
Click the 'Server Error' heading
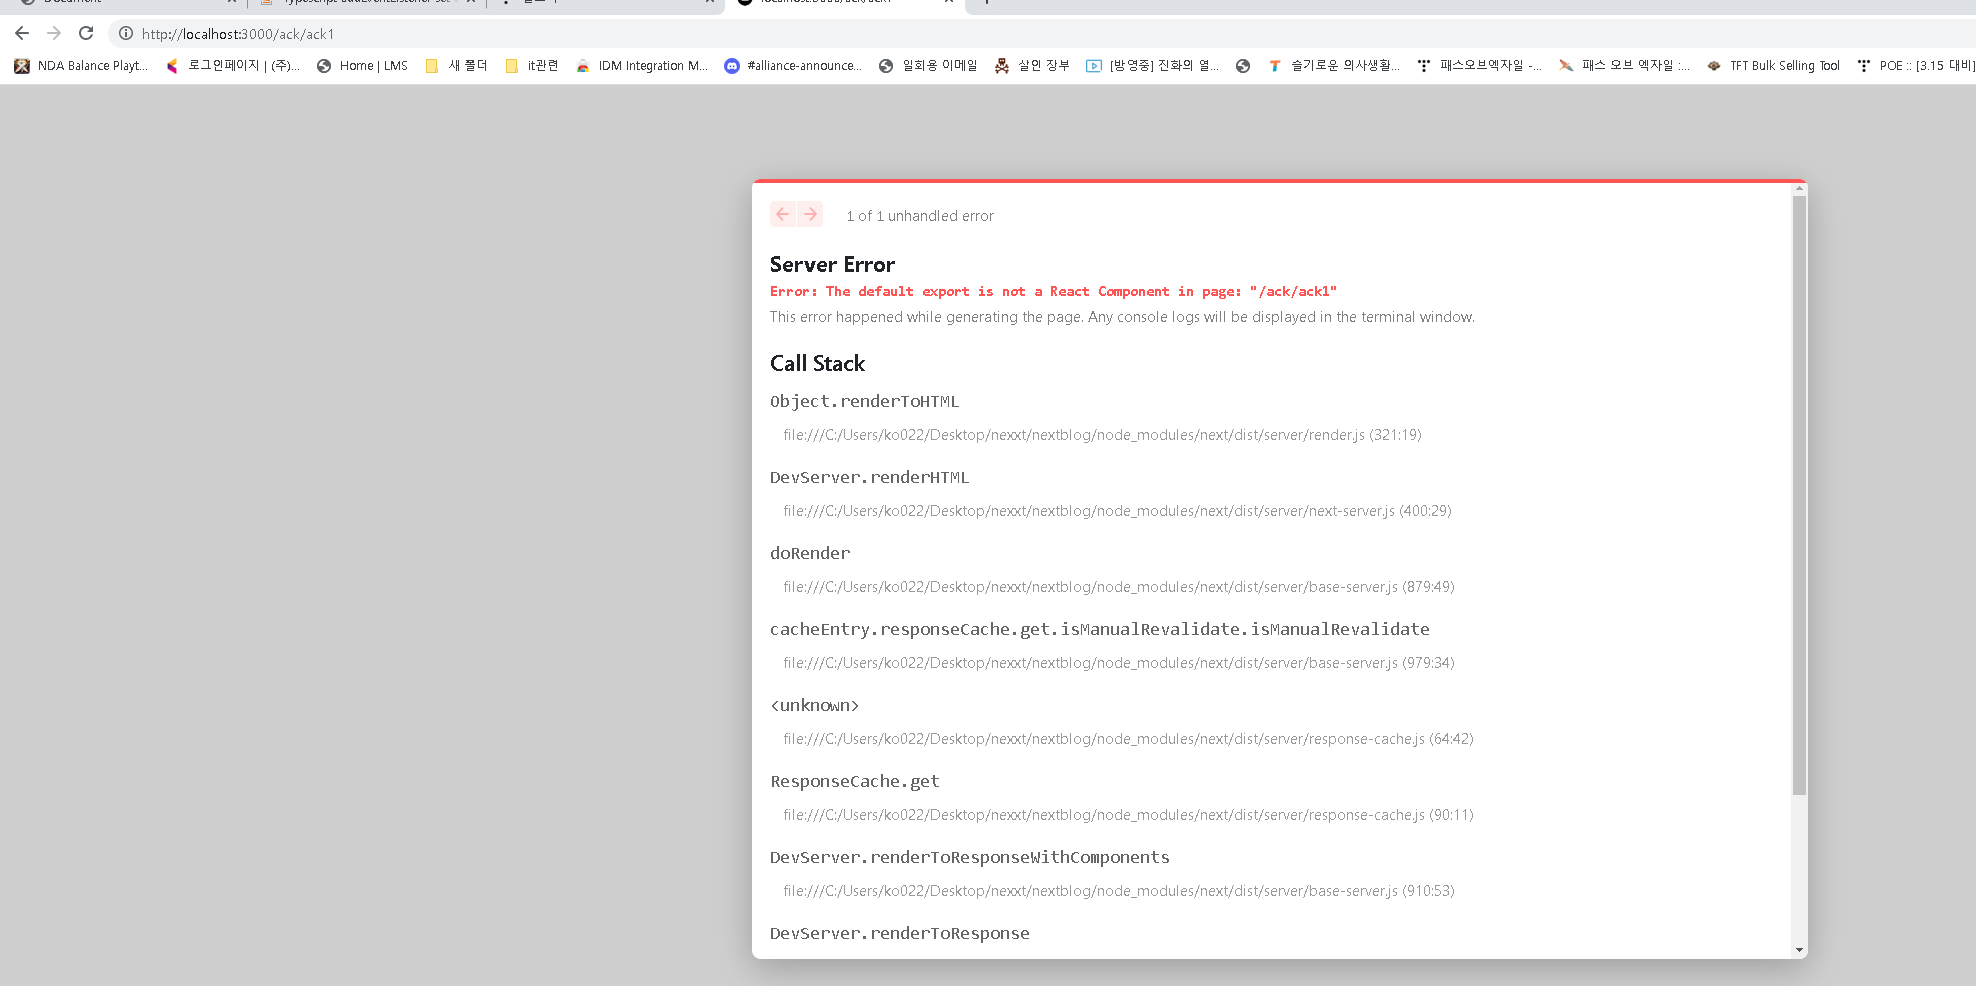tap(832, 265)
